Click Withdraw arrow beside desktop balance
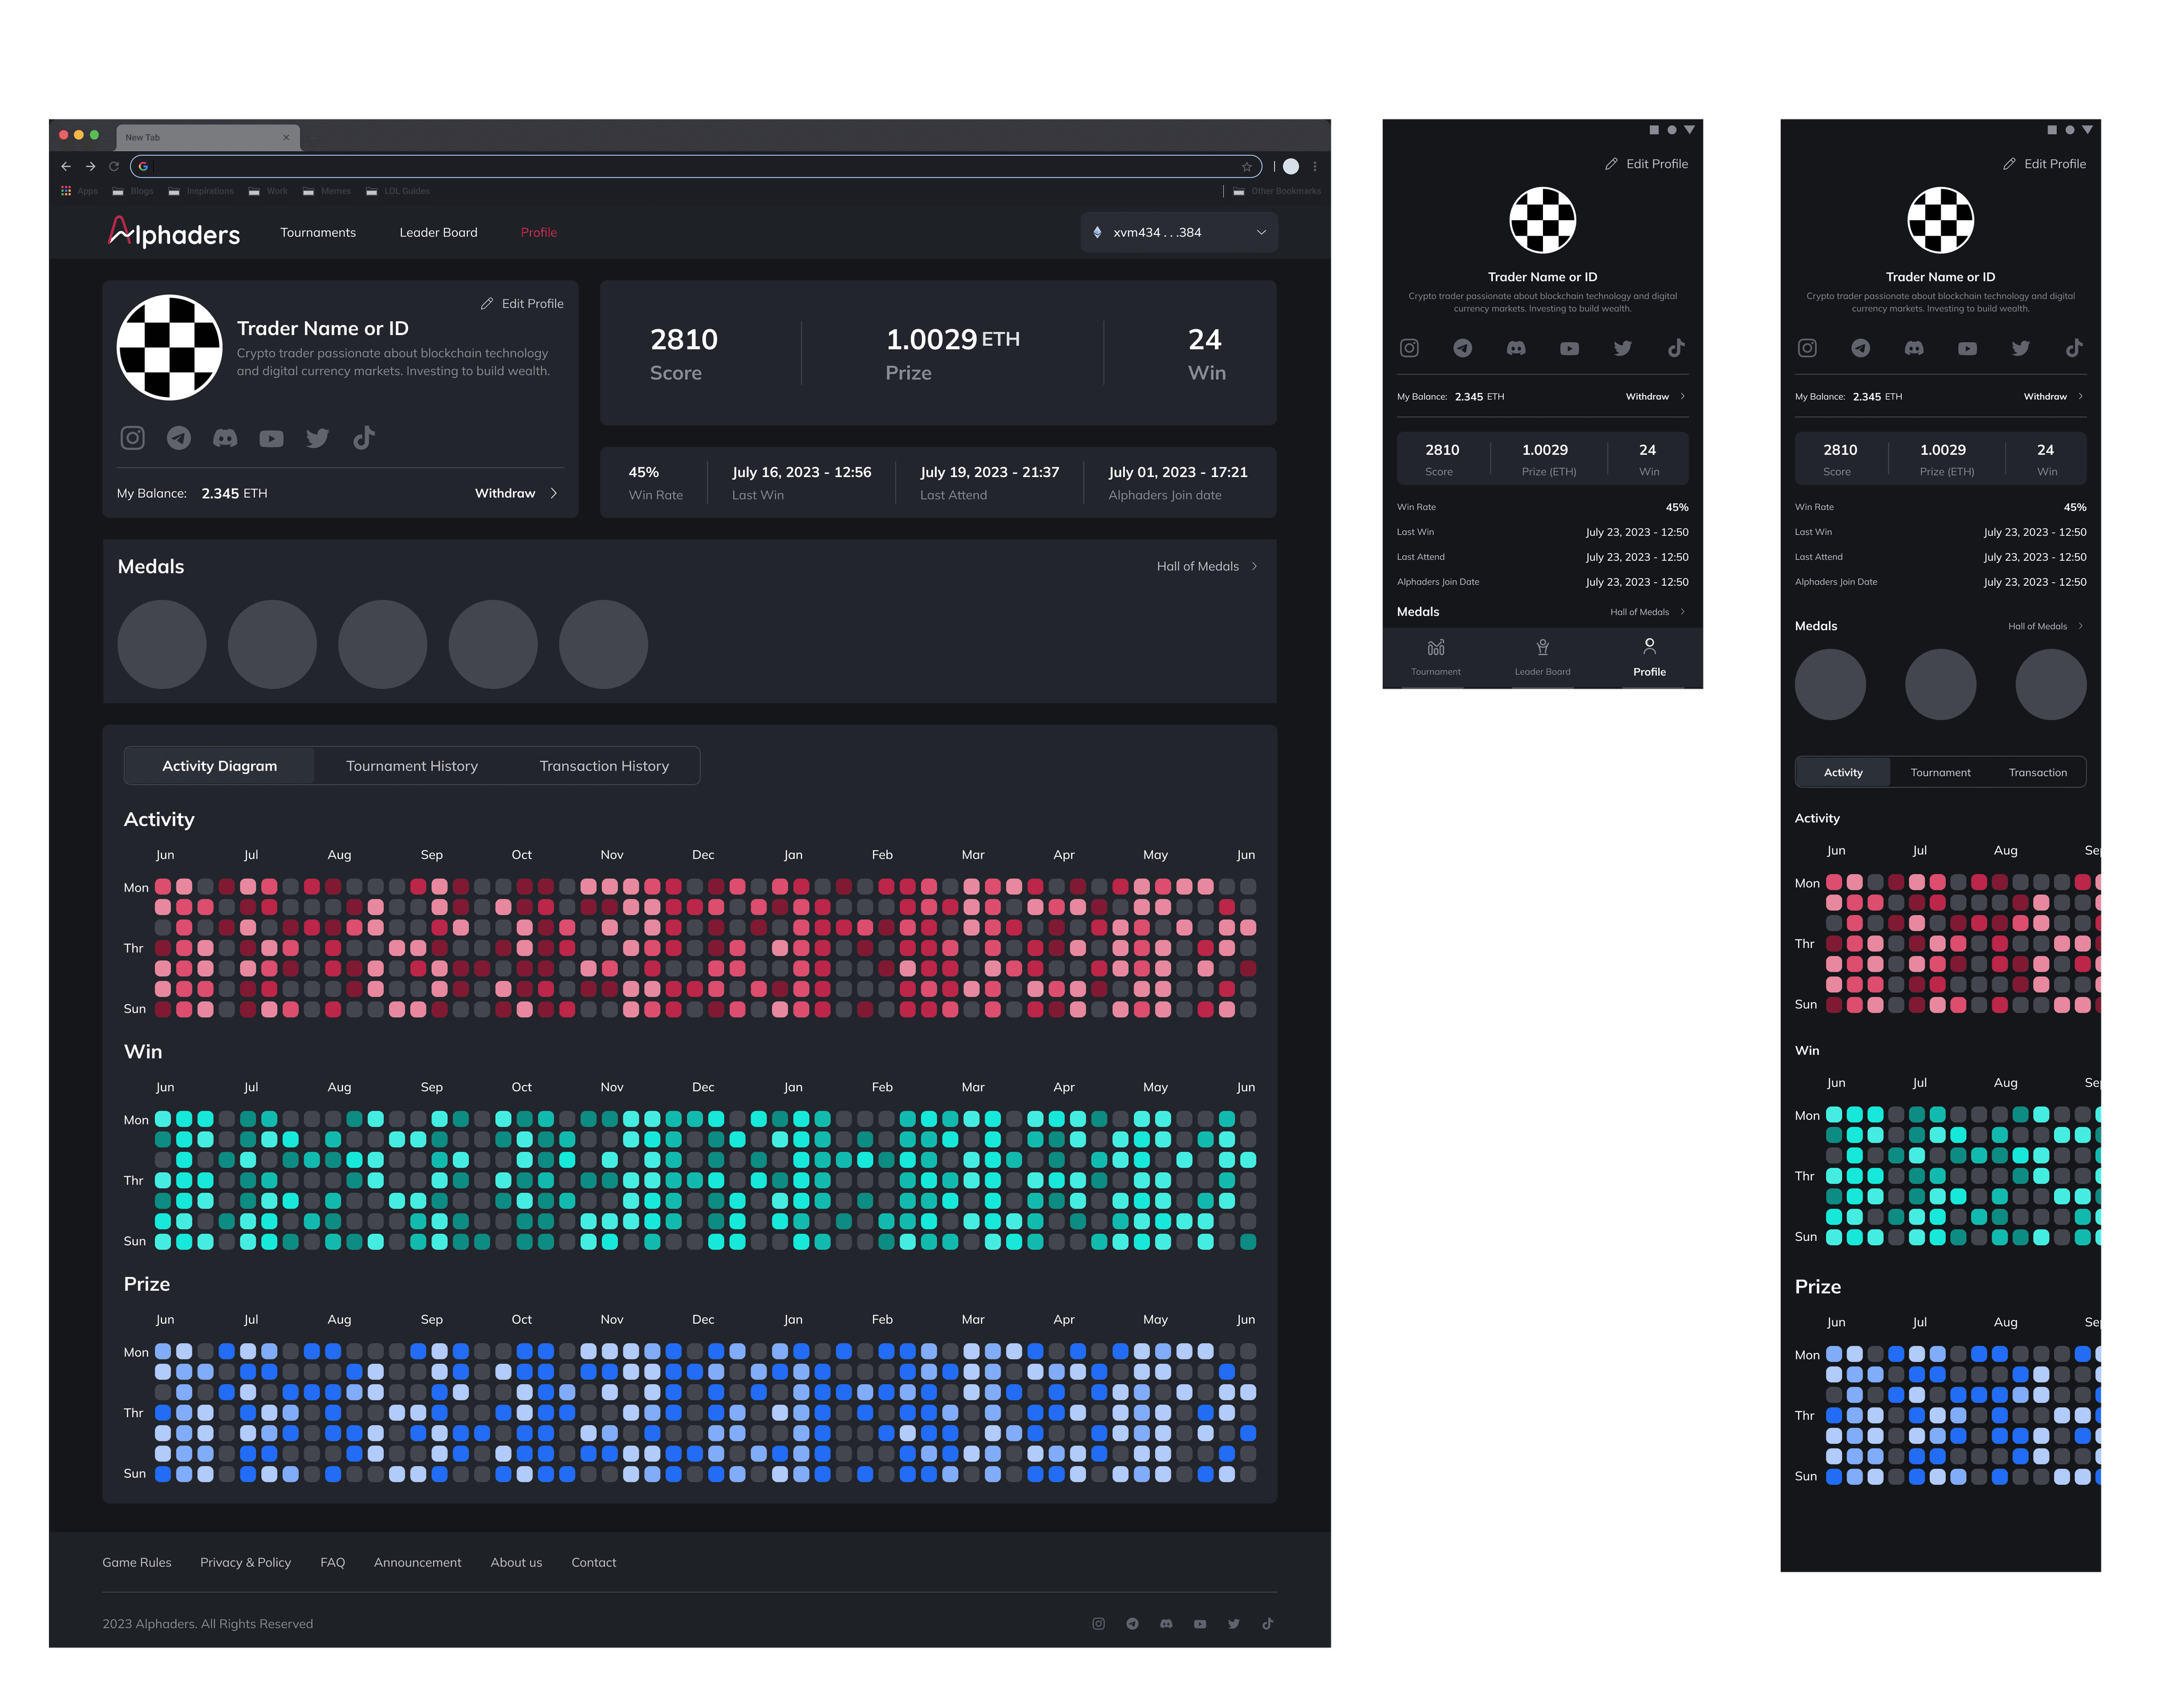The width and height of the screenshot is (2184, 1685). point(554,493)
